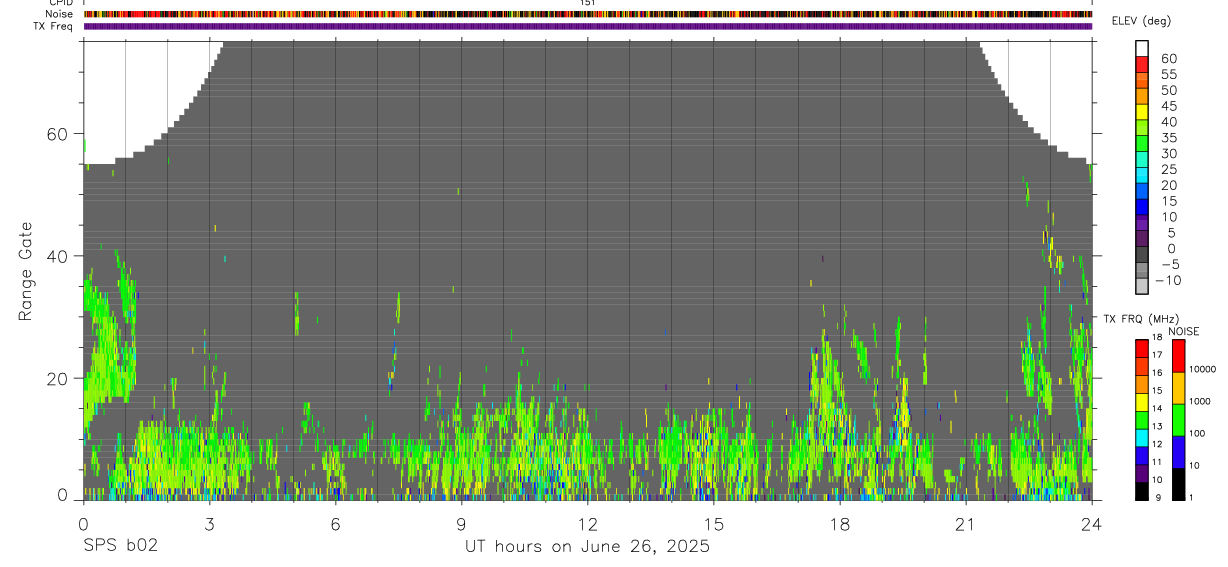Click the 20 tick label on Range Gate axis

pyautogui.click(x=56, y=379)
